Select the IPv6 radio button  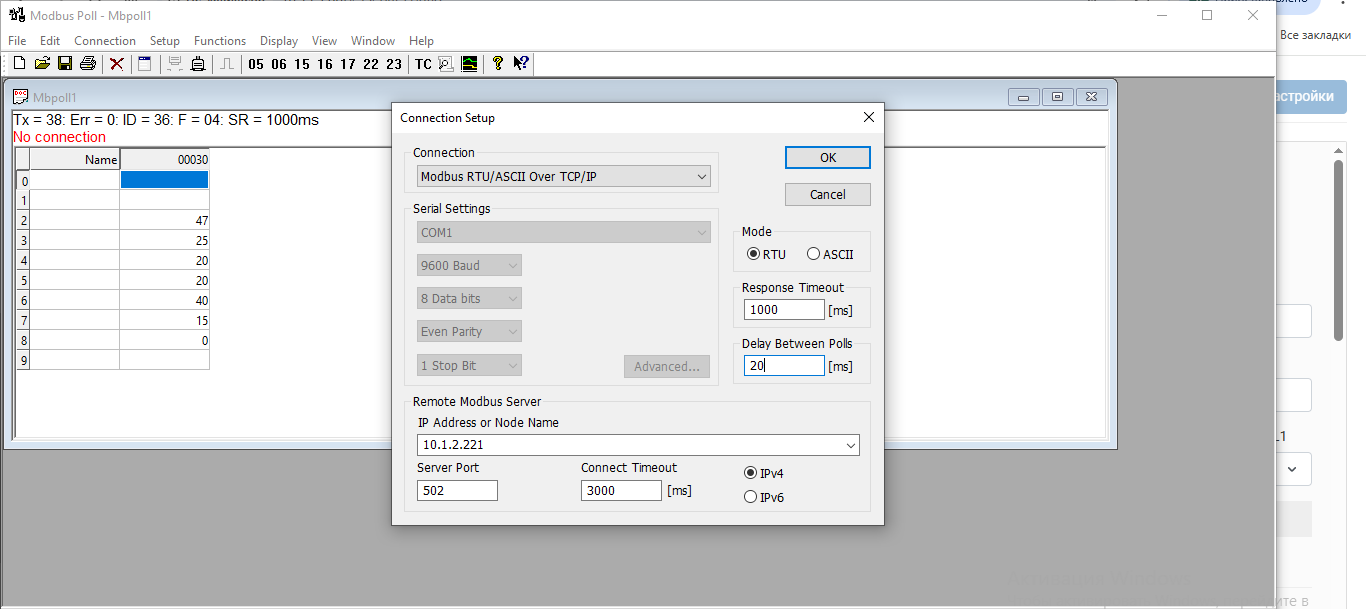(751, 497)
